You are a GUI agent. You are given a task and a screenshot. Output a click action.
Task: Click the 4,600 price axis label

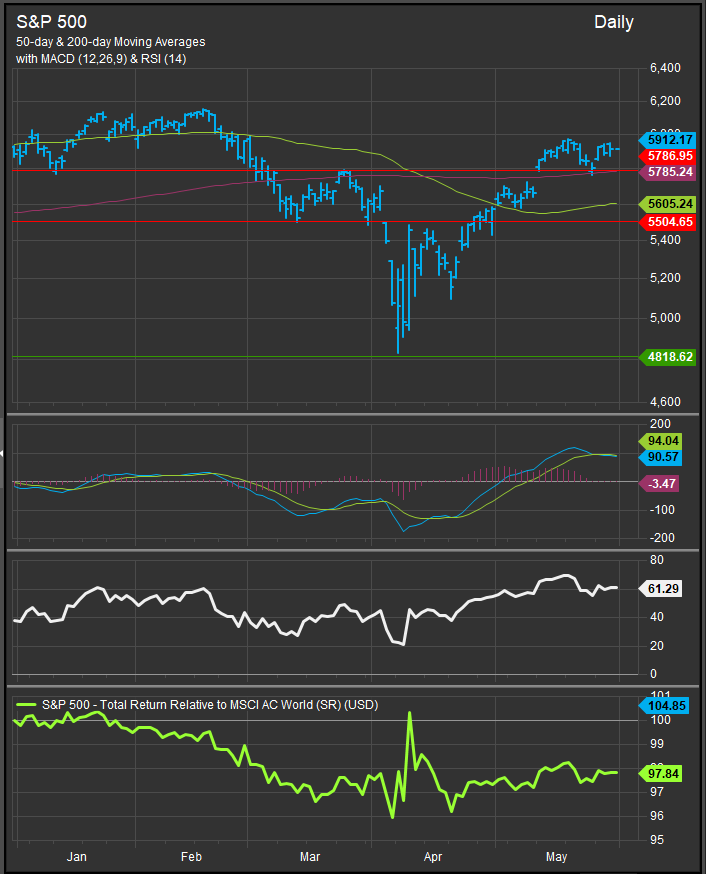pyautogui.click(x=665, y=401)
